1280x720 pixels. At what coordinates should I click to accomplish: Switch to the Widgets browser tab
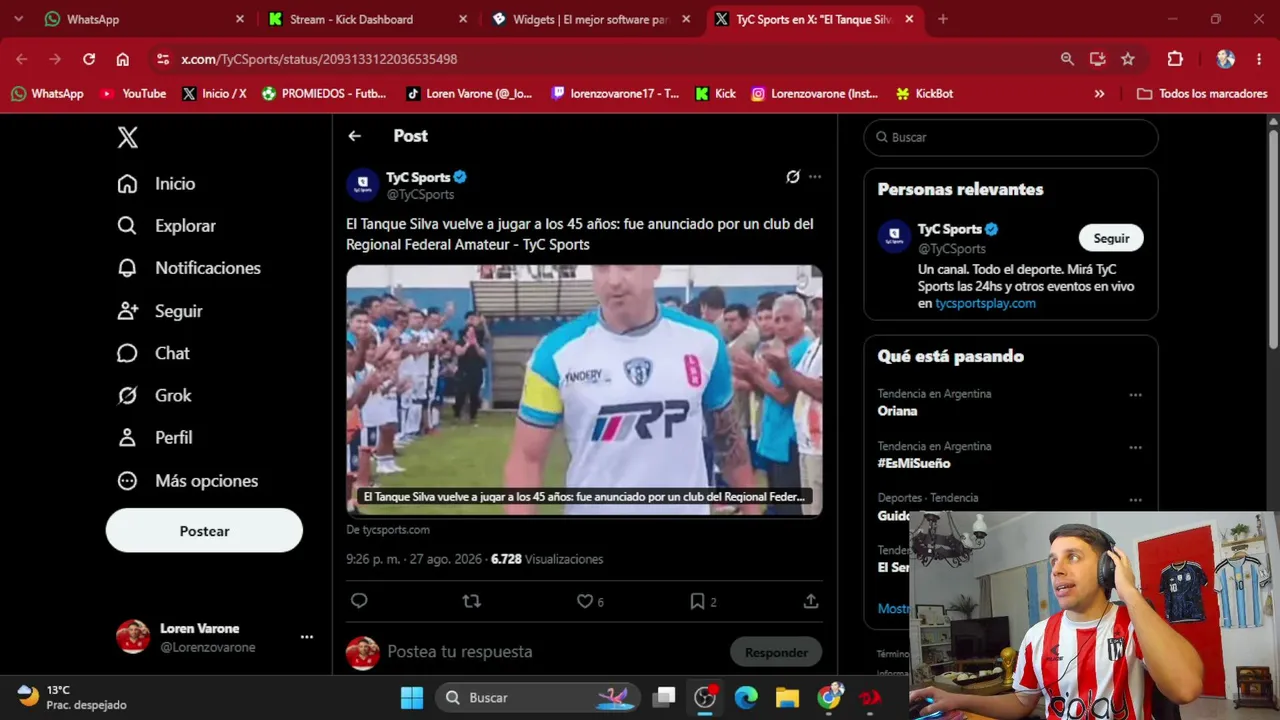pyautogui.click(x=590, y=19)
